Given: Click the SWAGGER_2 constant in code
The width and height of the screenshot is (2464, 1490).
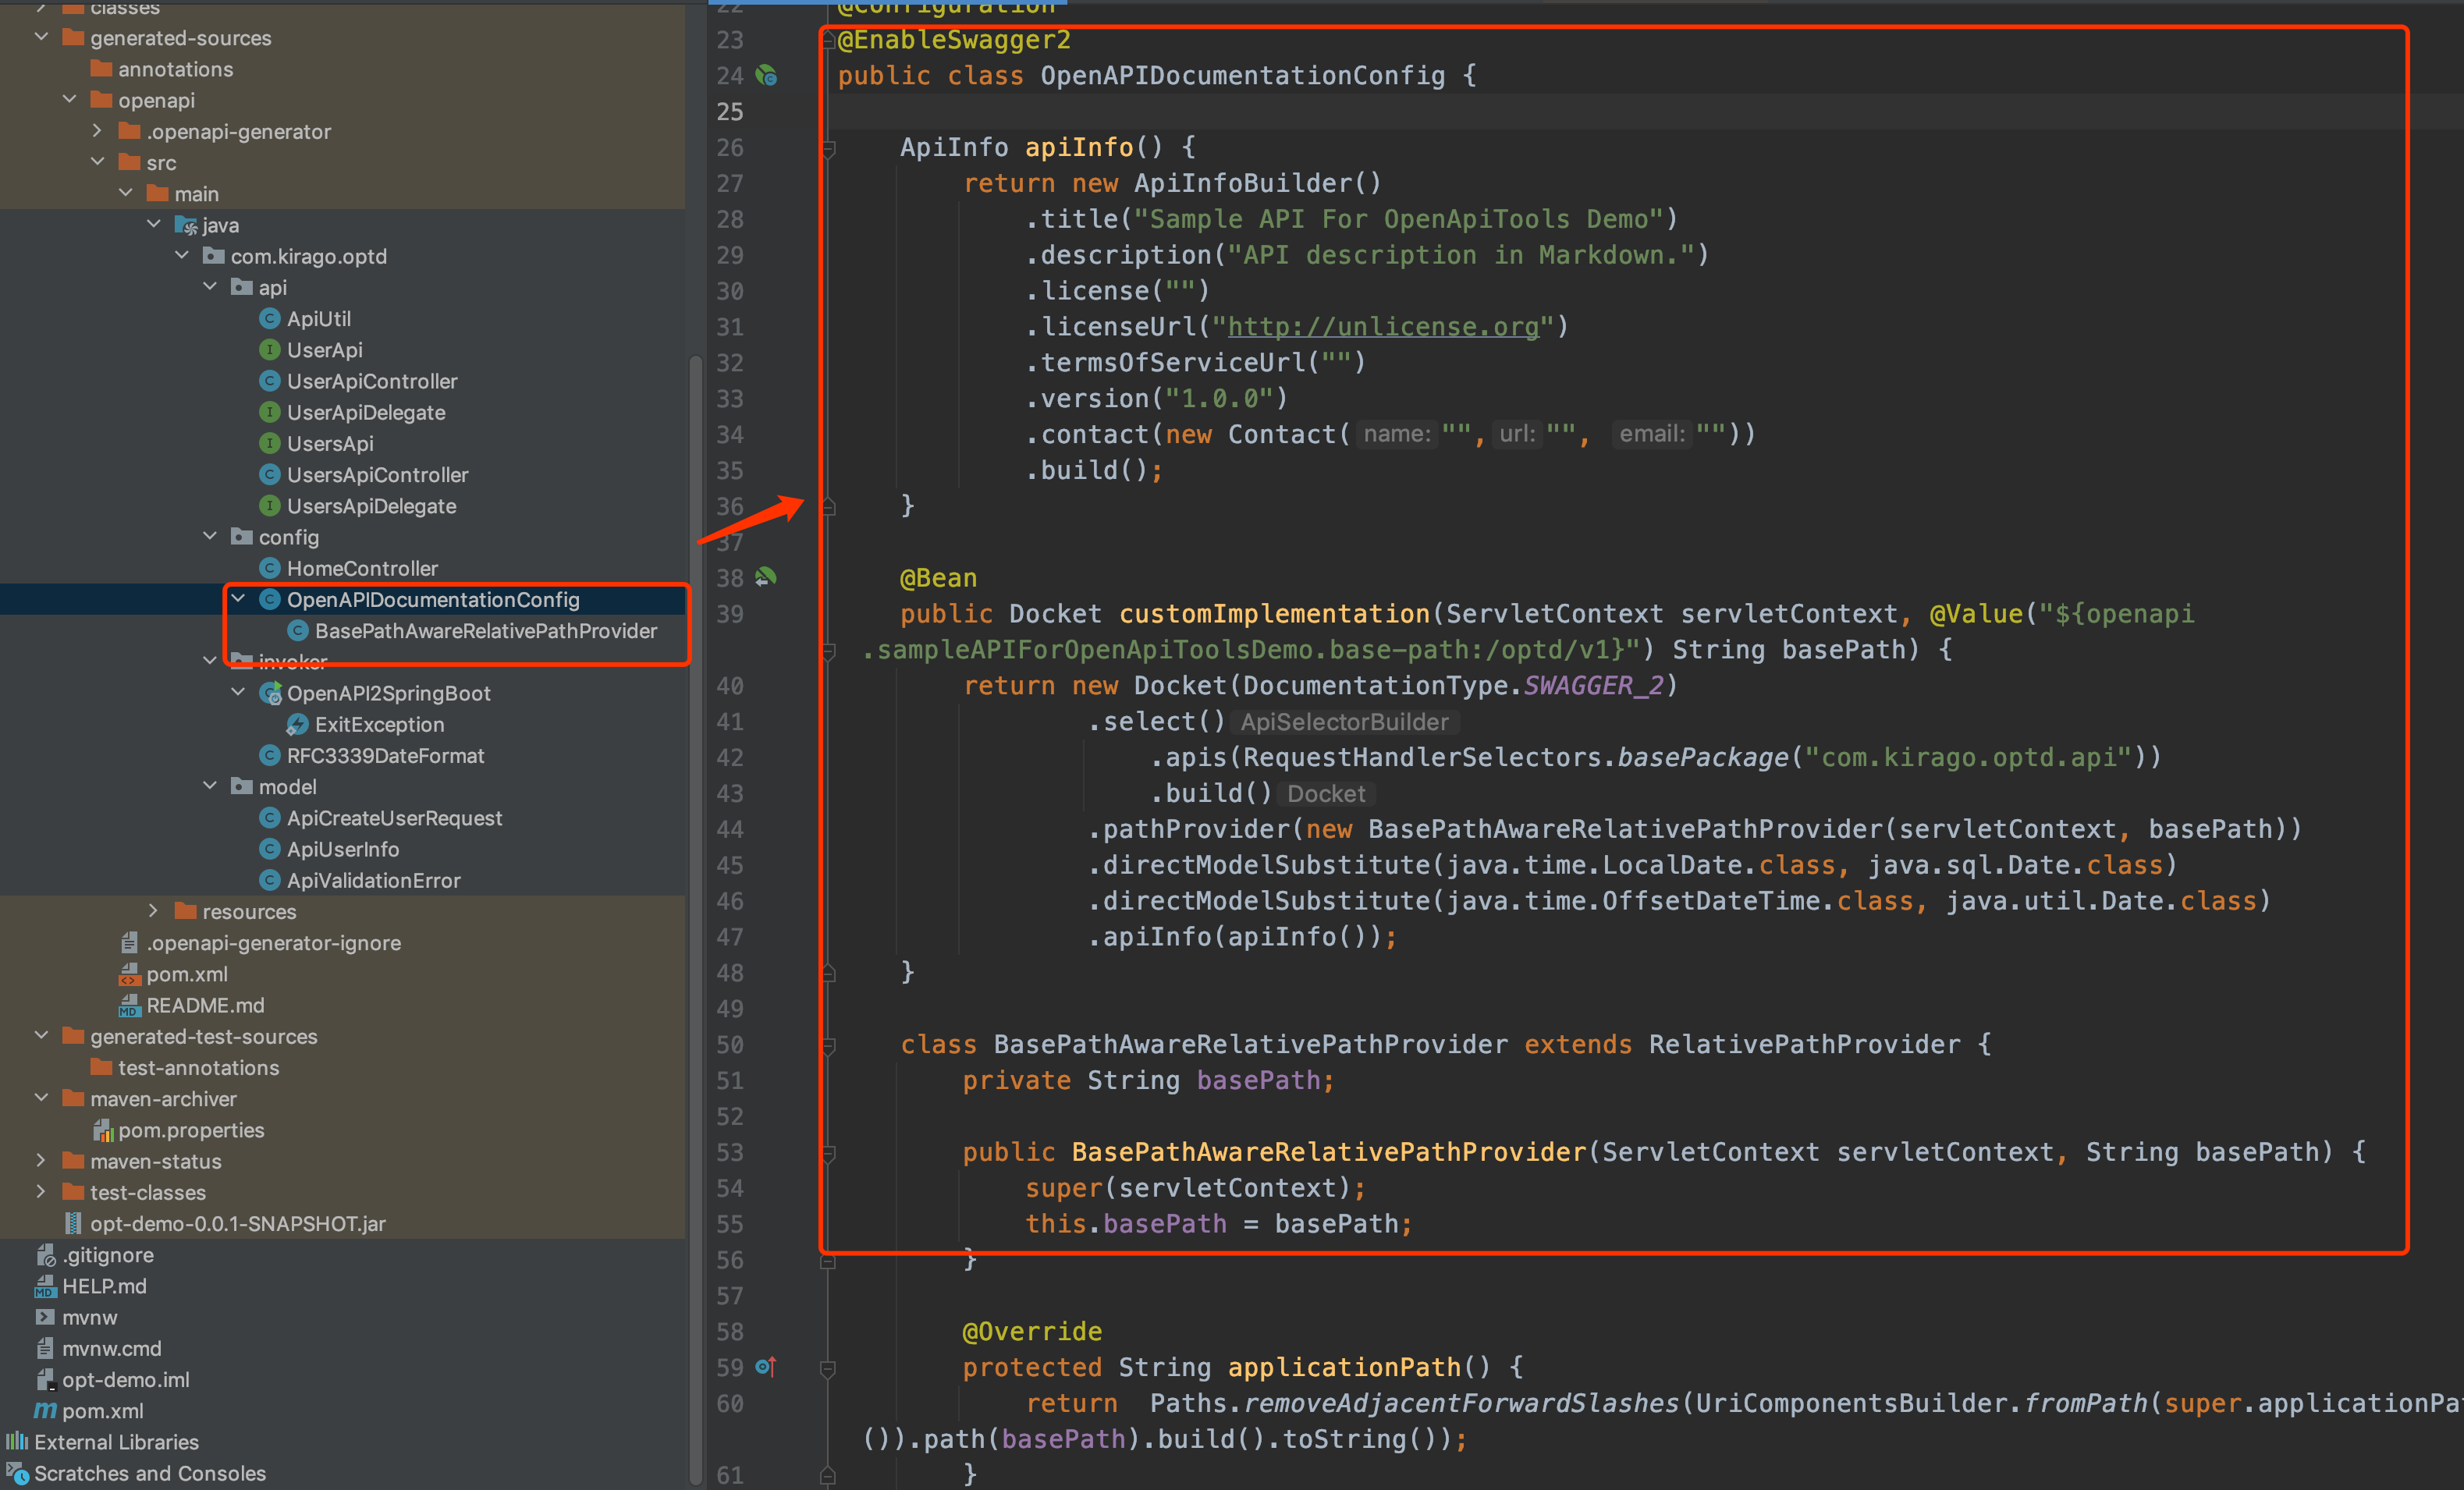Looking at the screenshot, I should point(1593,686).
